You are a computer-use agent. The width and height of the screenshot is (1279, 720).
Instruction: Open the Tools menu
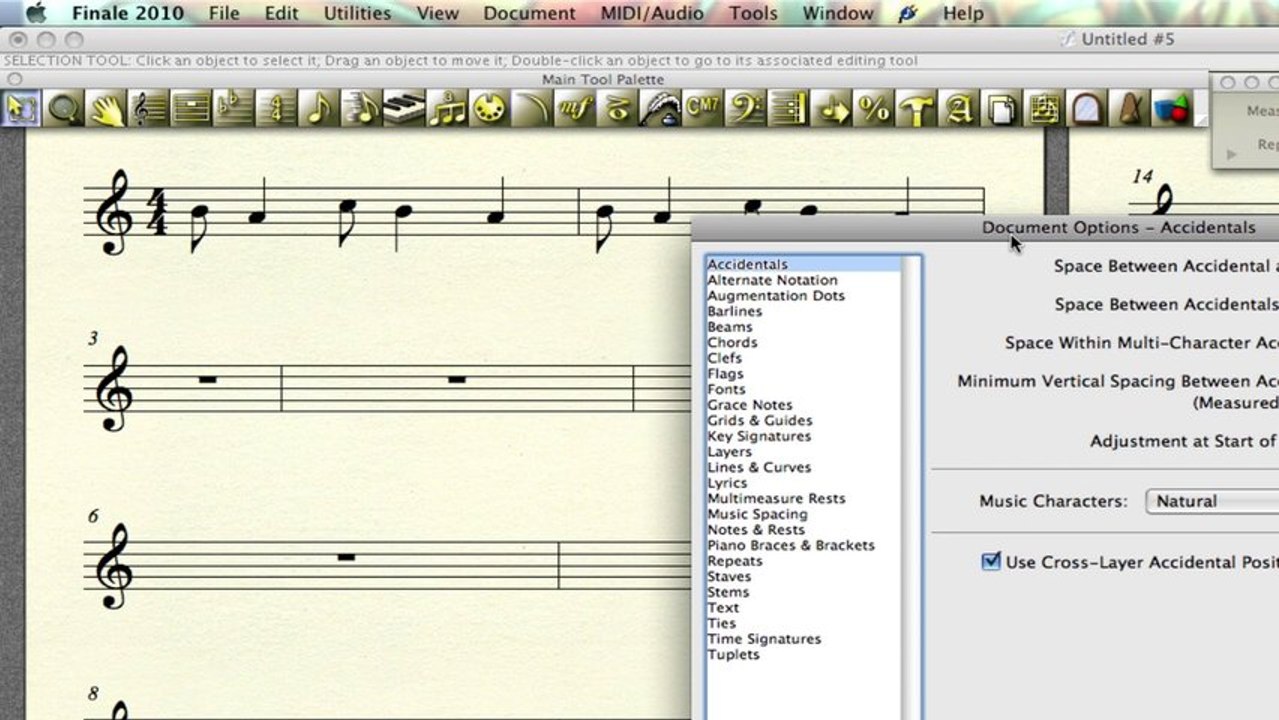[753, 13]
